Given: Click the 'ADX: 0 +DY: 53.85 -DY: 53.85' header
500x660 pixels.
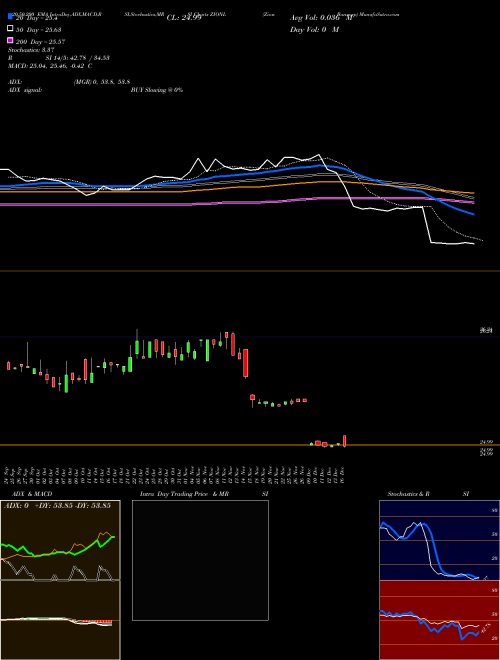Looking at the screenshot, I should [57, 505].
